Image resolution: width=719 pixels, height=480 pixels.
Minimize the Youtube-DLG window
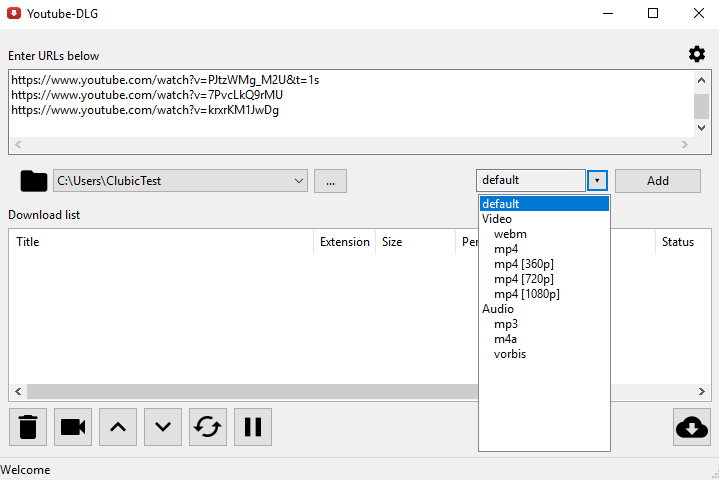point(608,13)
